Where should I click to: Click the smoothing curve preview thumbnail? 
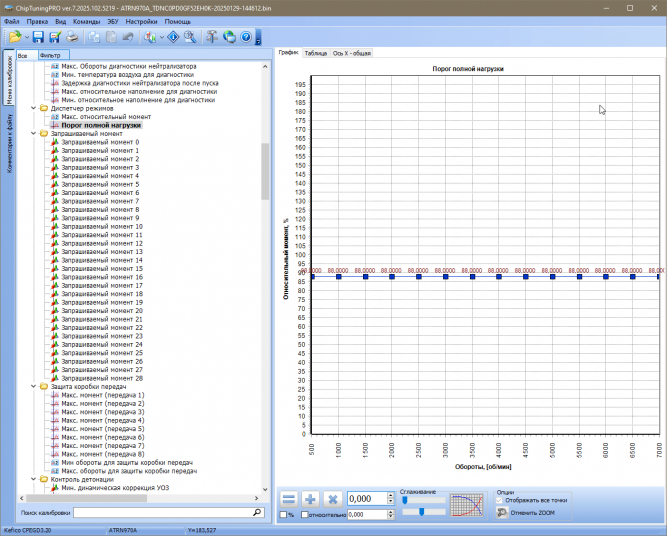point(467,505)
